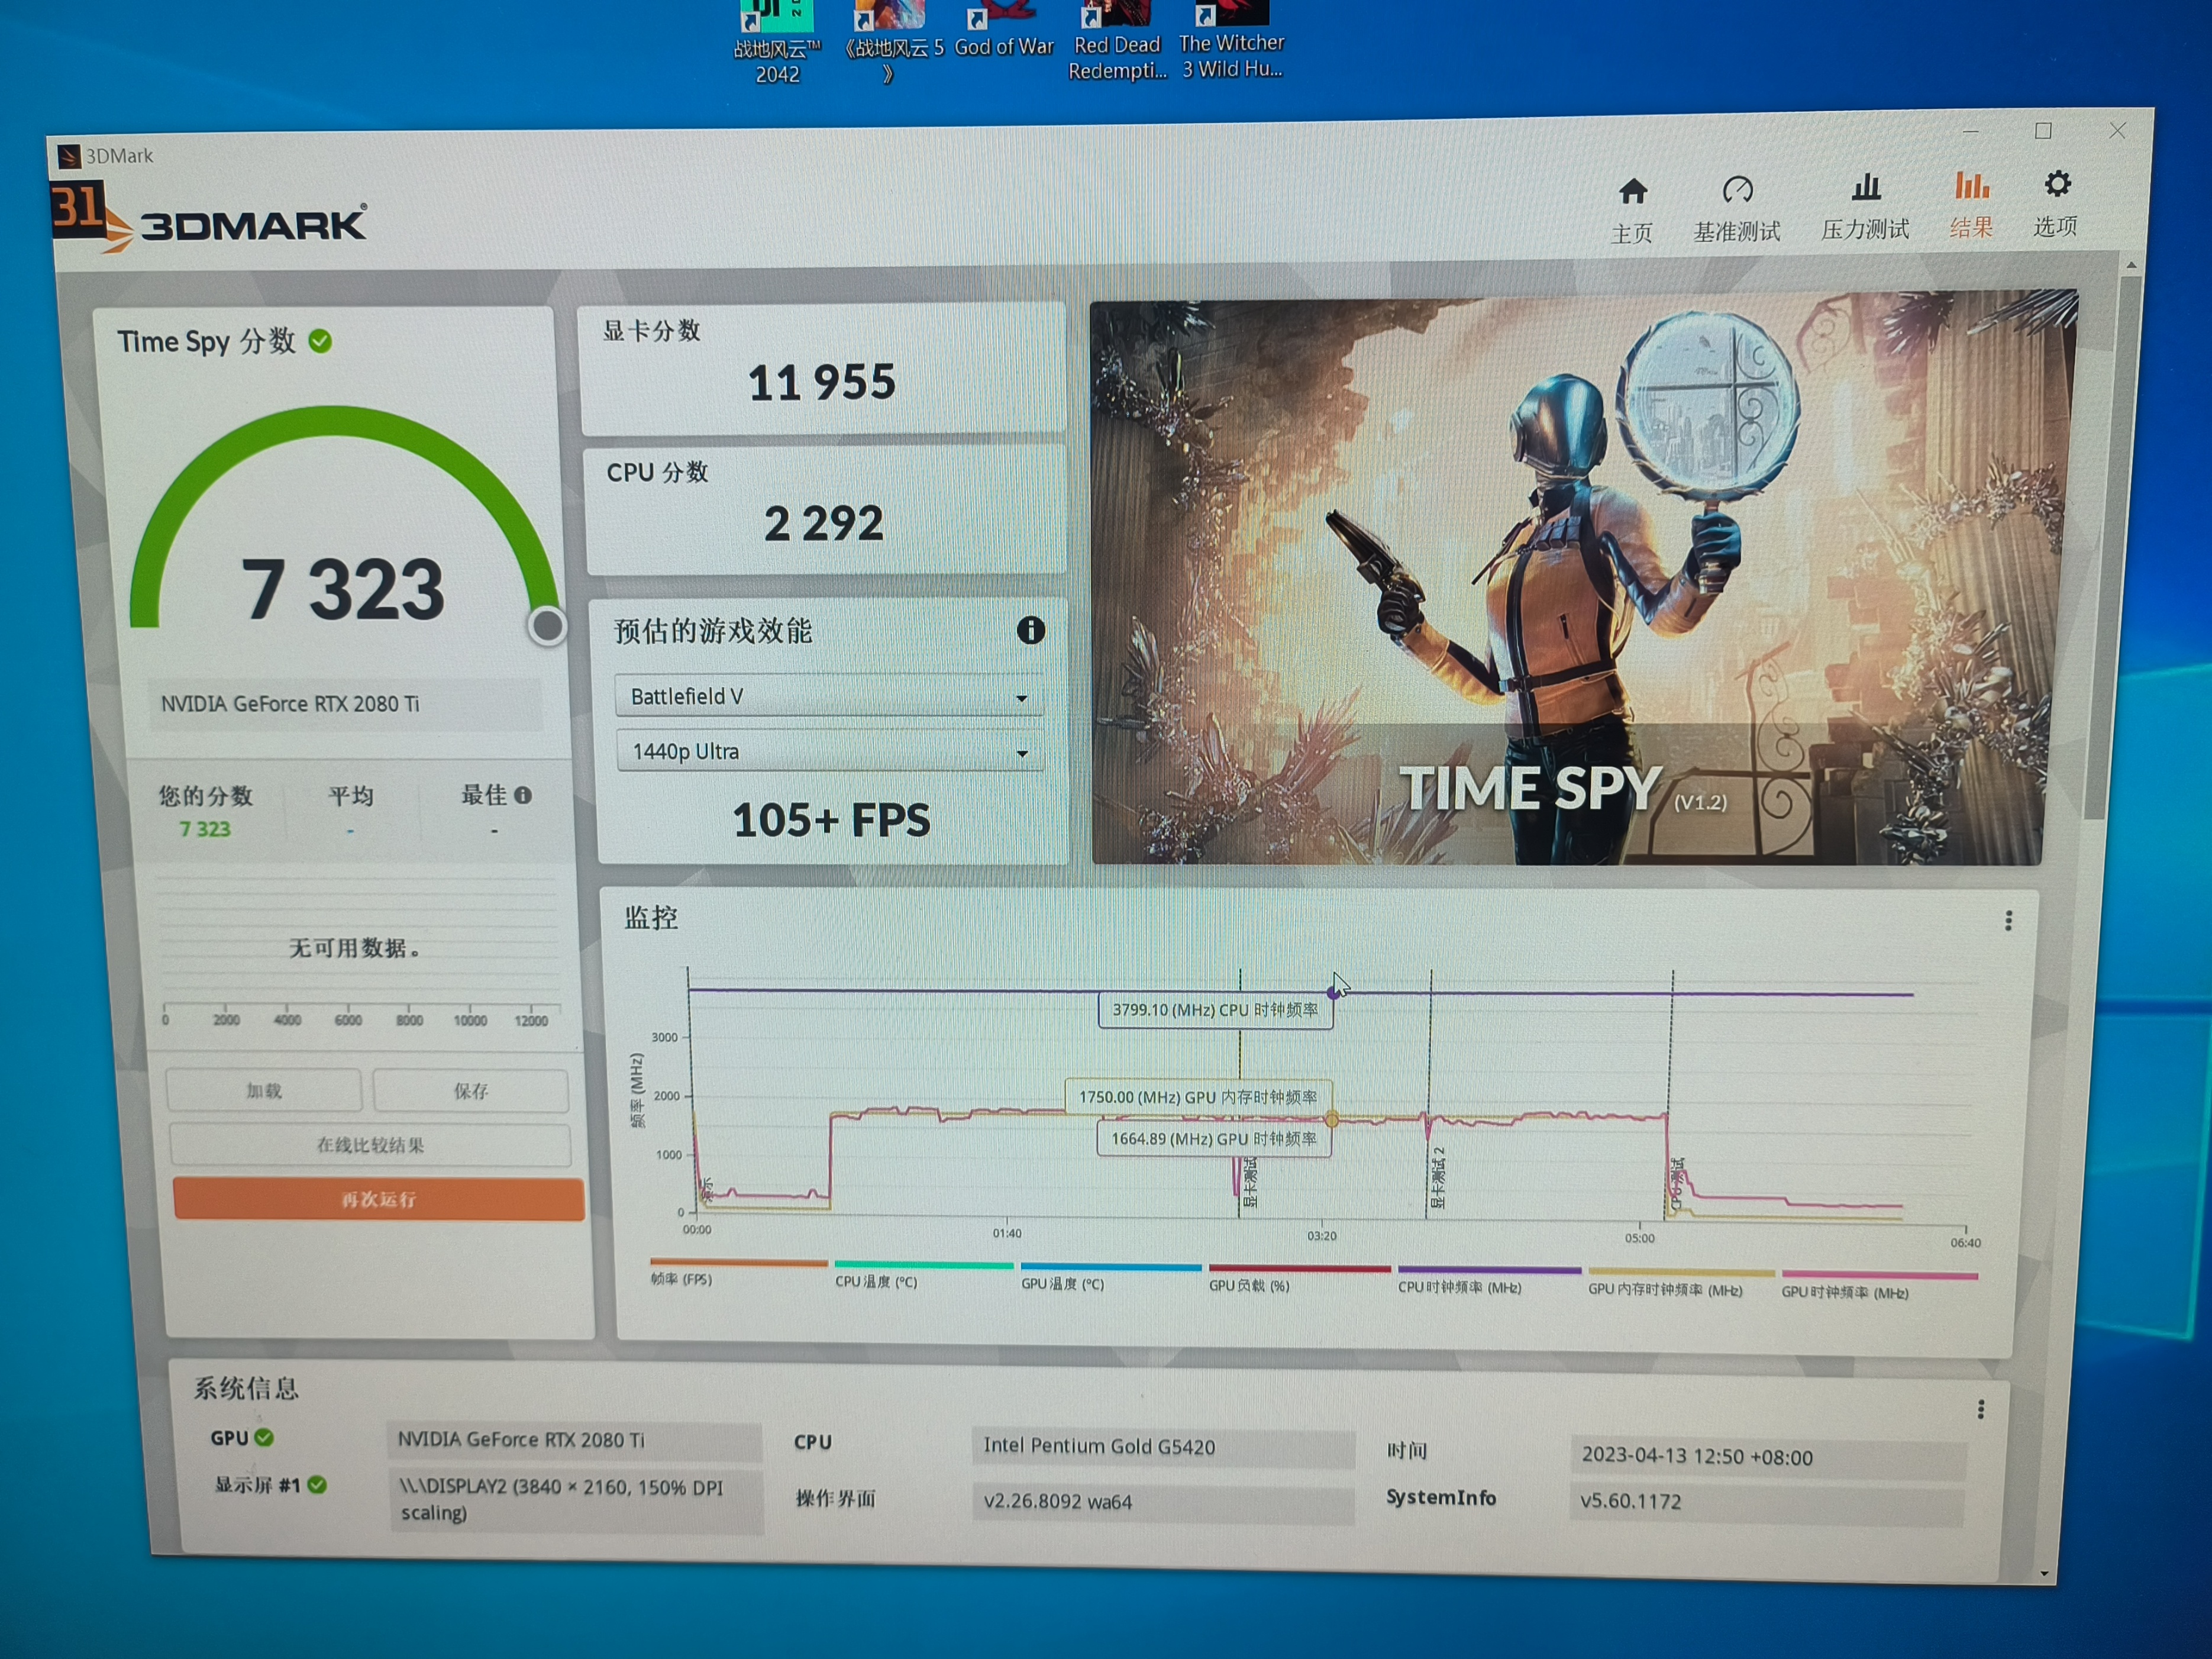Image resolution: width=2212 pixels, height=1659 pixels.
Task: Open God of War desktop shortcut
Action: click(x=1003, y=30)
